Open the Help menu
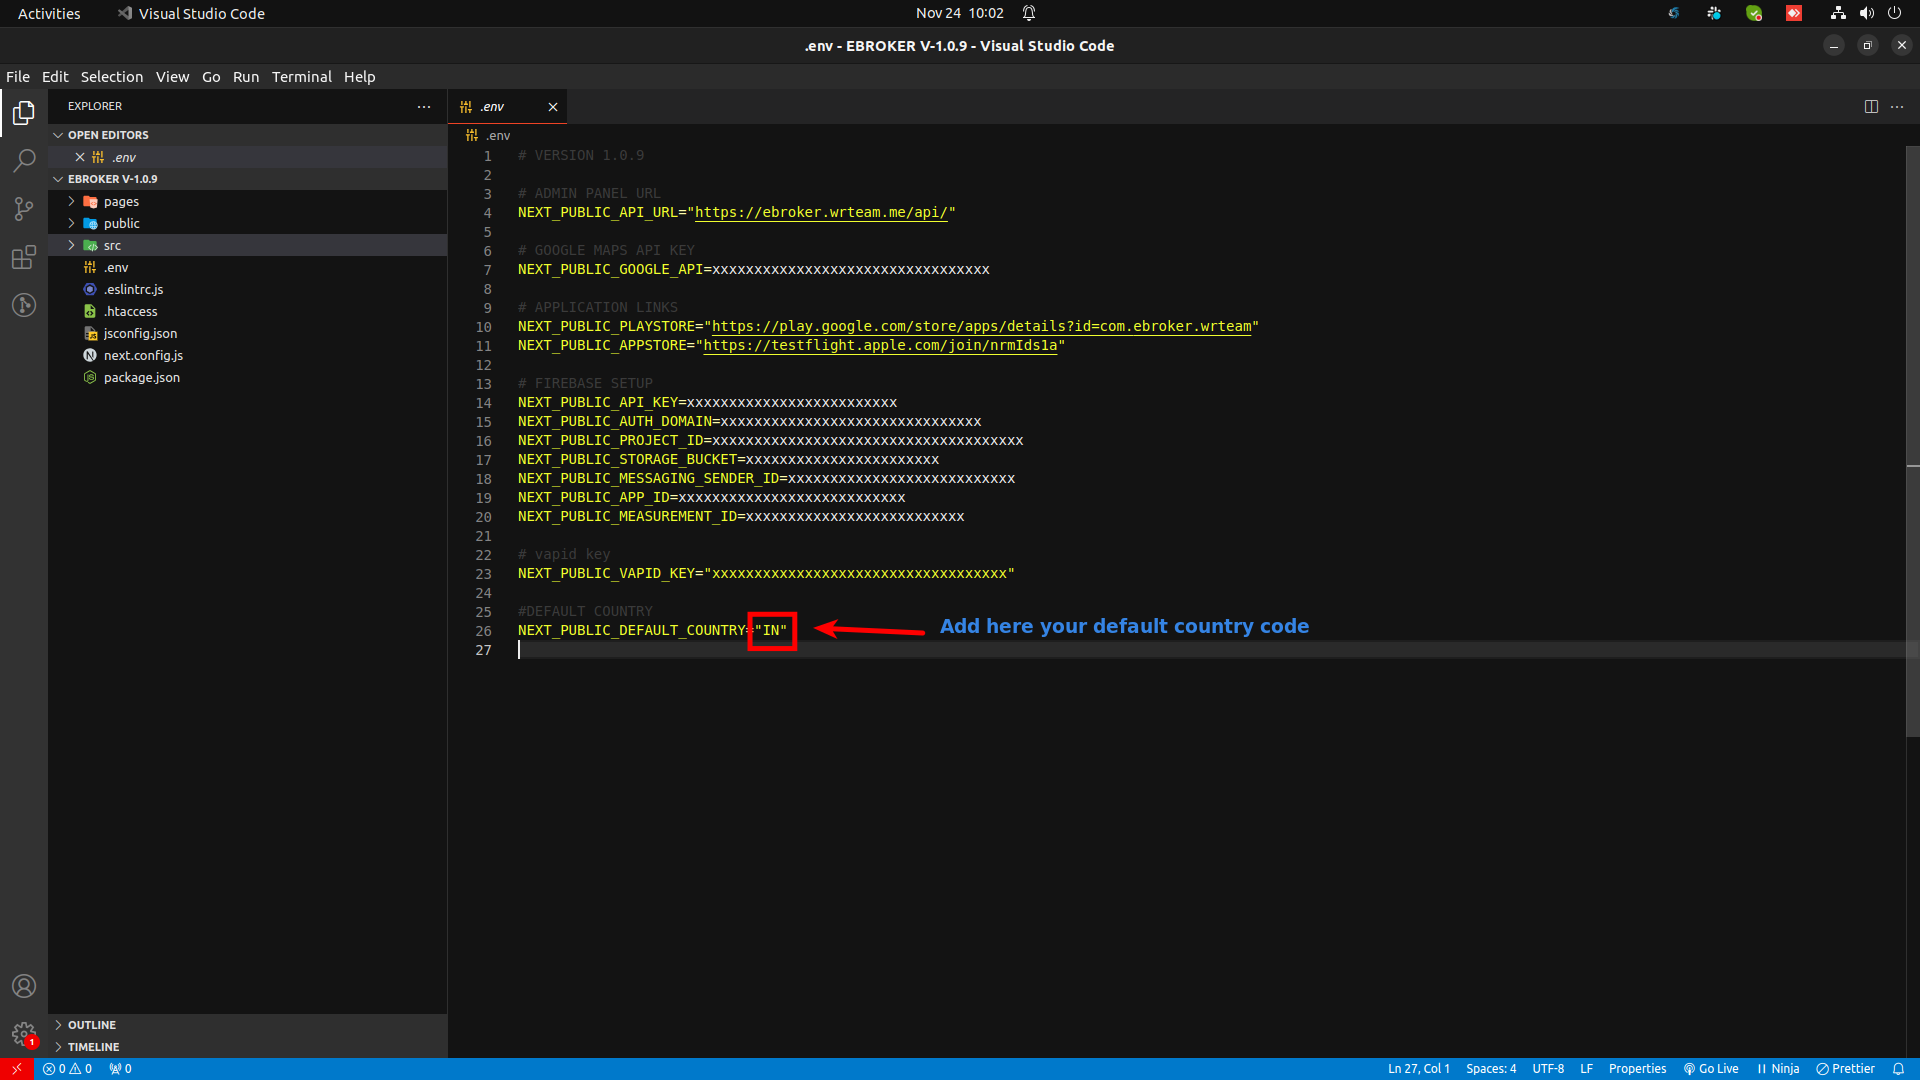Image resolution: width=1920 pixels, height=1080 pixels. point(360,77)
